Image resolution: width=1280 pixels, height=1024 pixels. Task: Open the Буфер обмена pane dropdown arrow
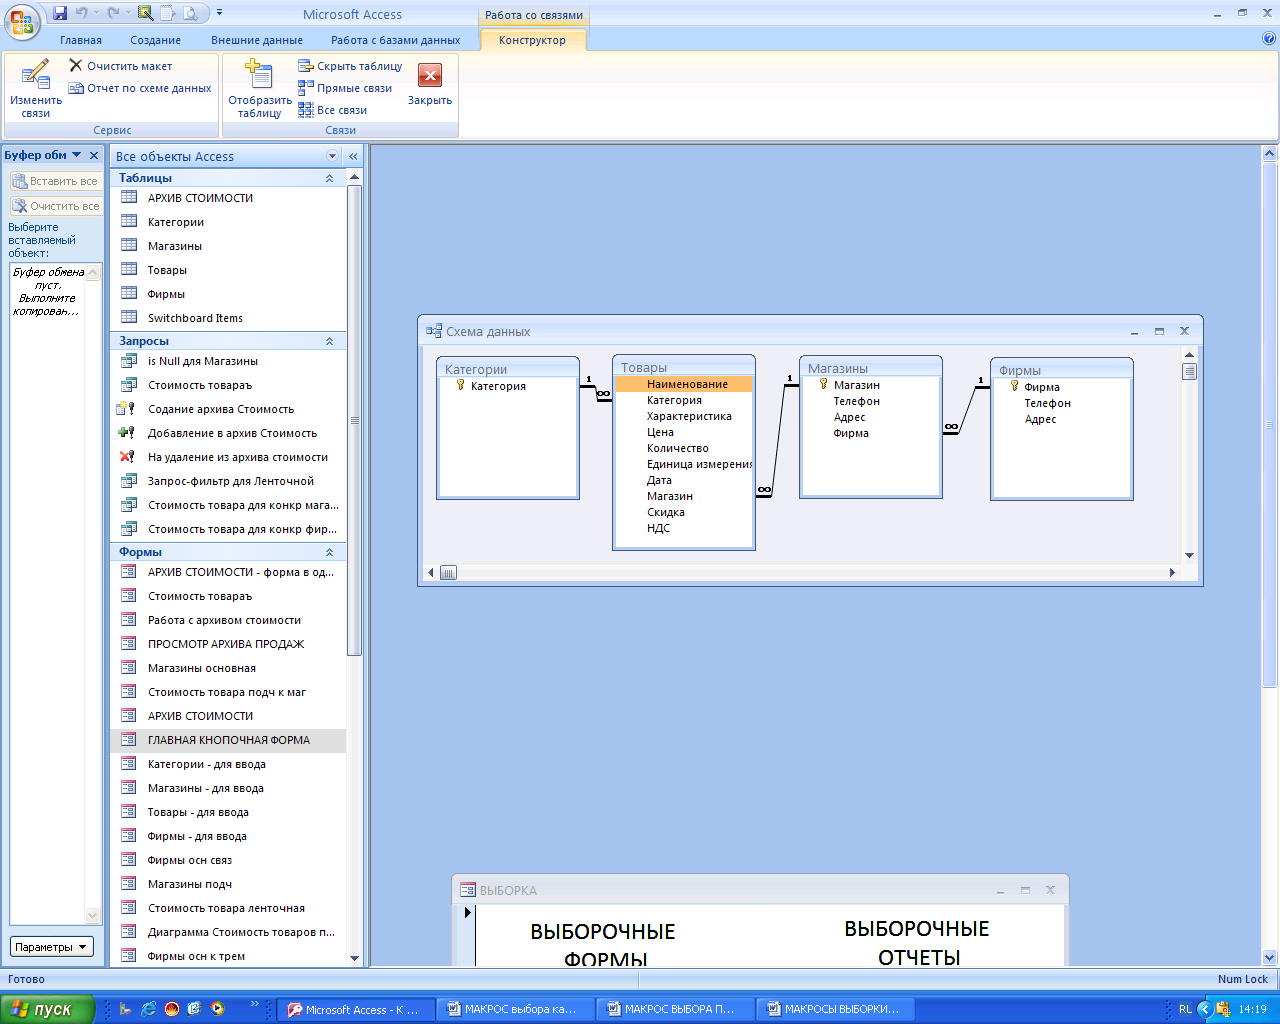pos(77,155)
